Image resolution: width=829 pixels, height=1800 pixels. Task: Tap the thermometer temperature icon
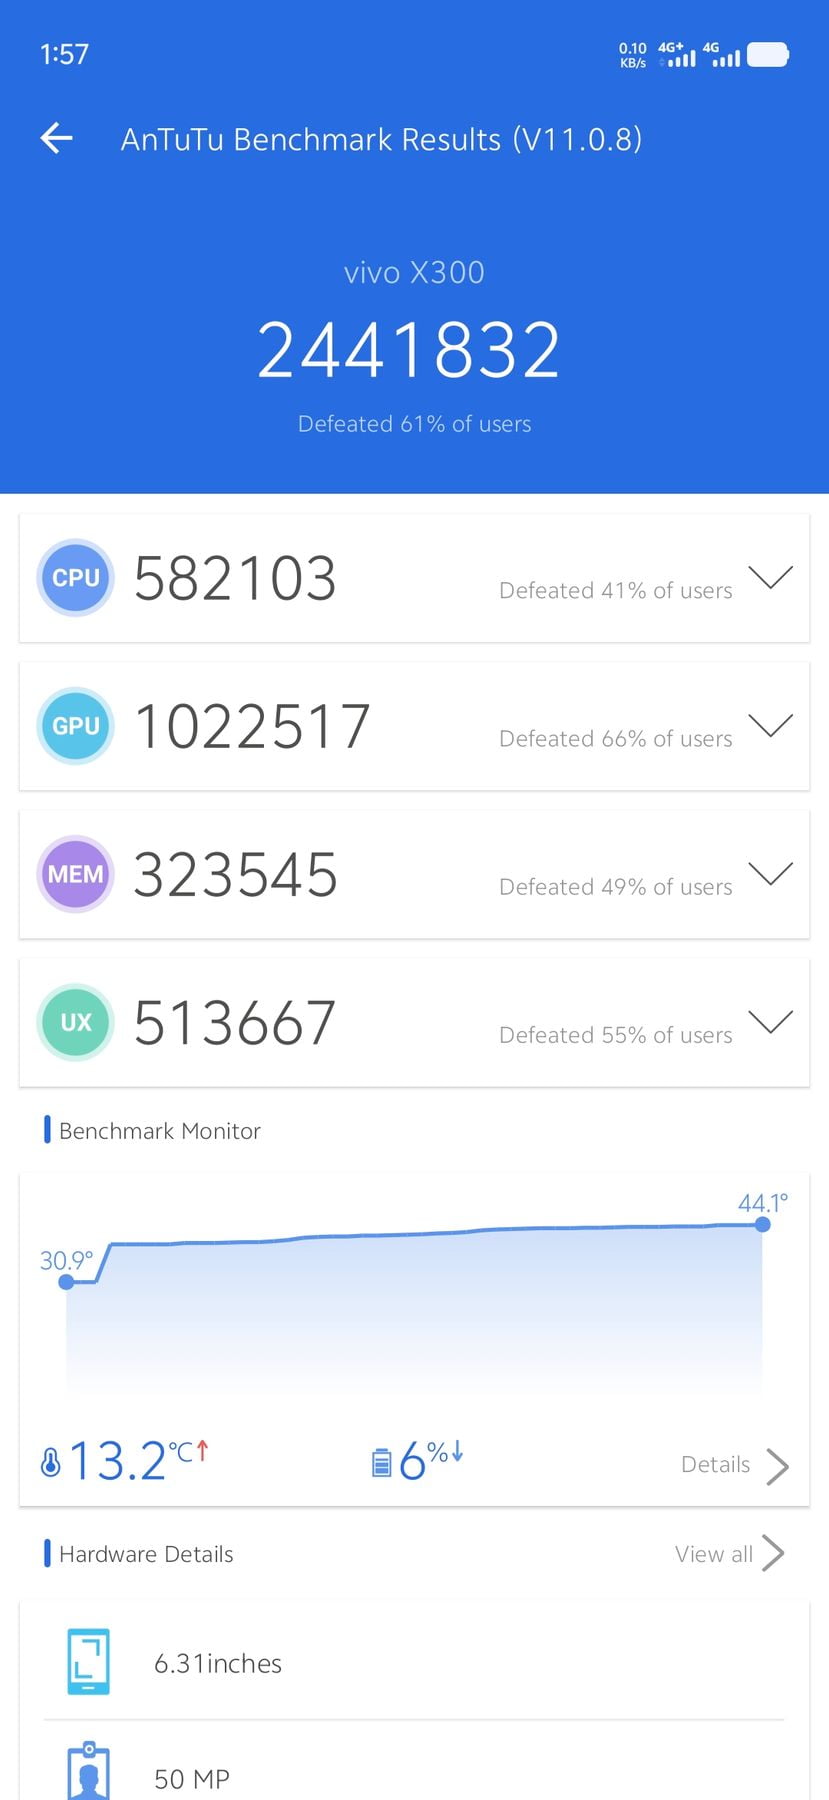pyautogui.click(x=50, y=1463)
